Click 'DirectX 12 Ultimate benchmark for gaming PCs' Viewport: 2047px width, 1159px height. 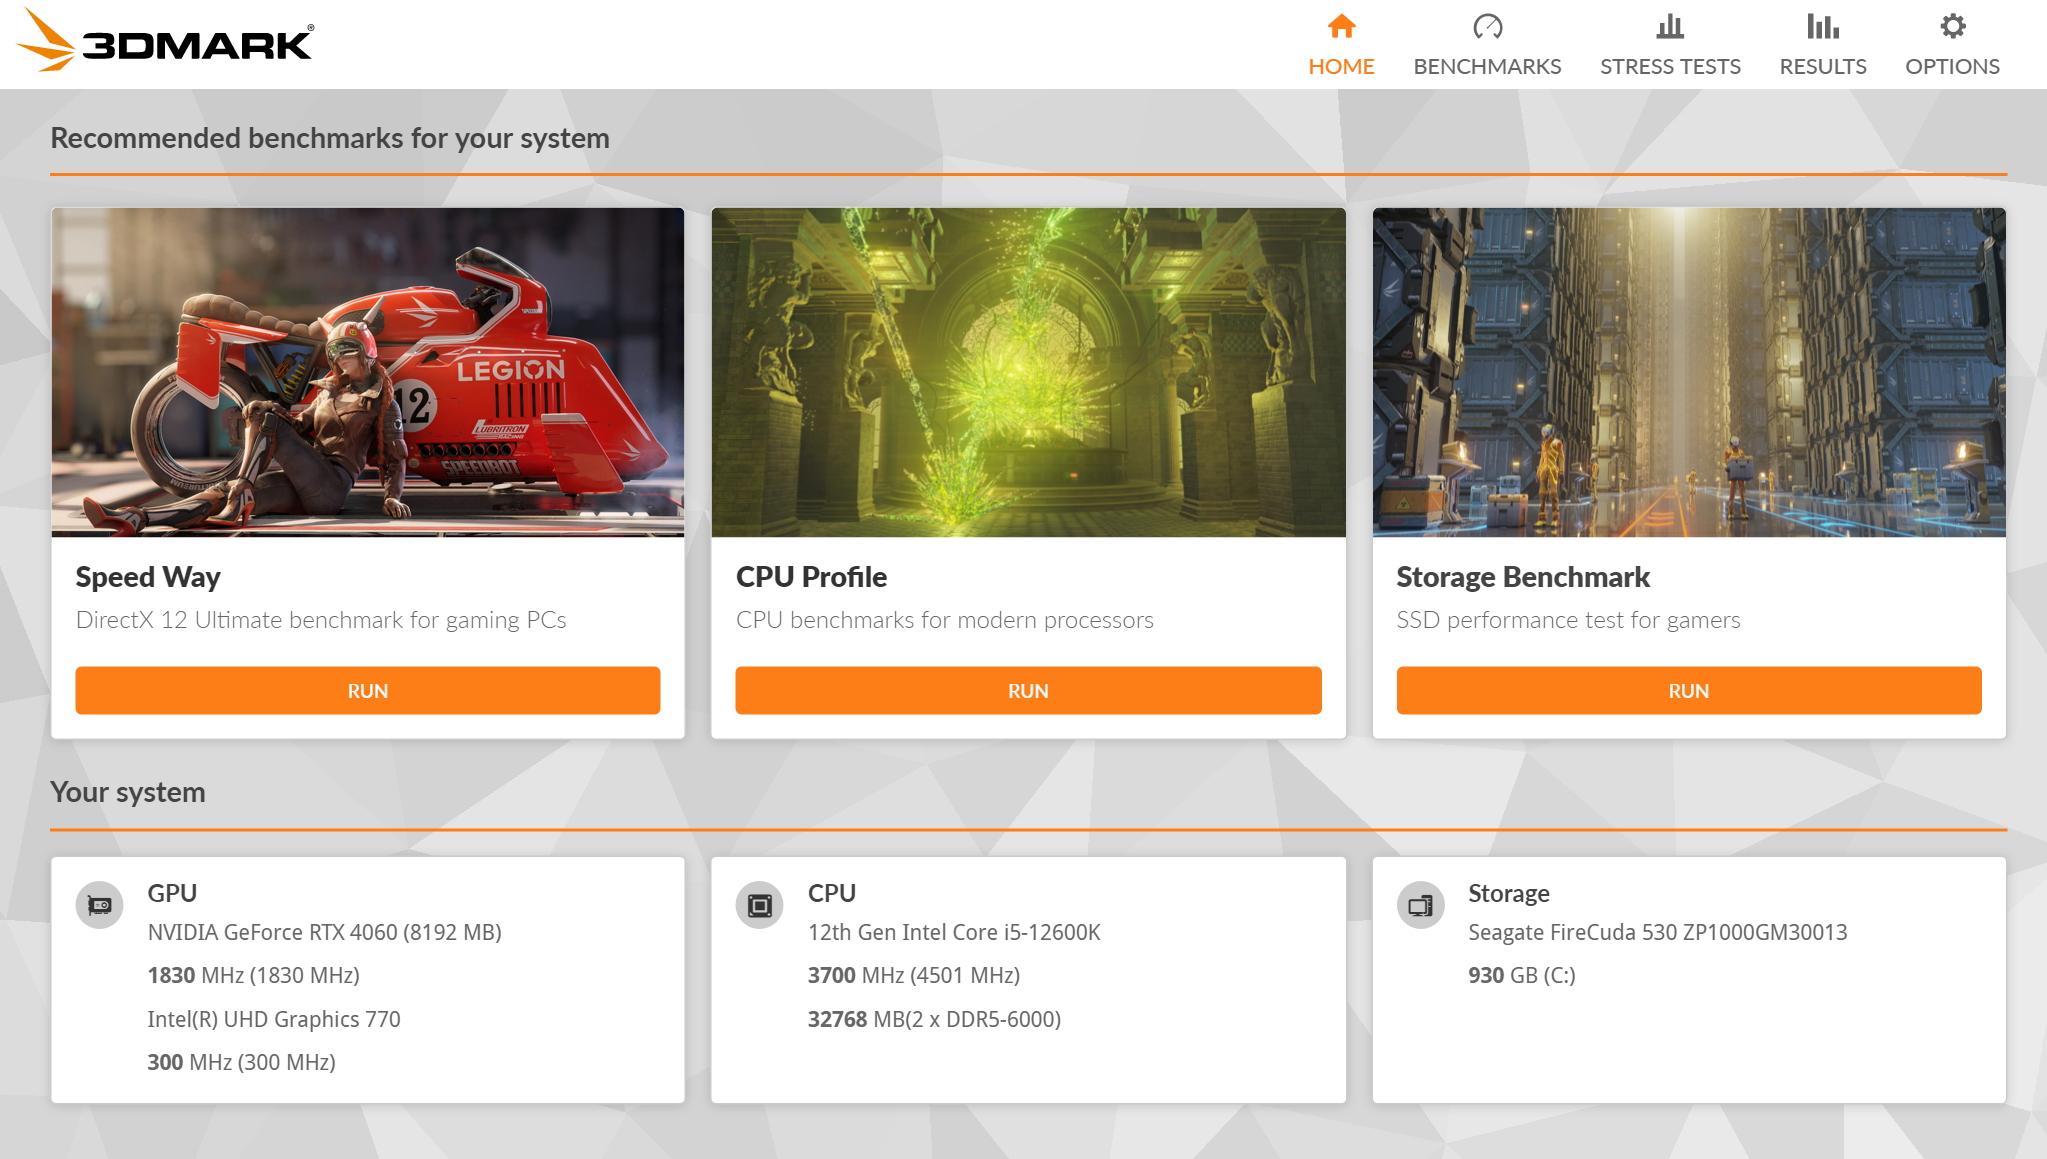(x=321, y=620)
